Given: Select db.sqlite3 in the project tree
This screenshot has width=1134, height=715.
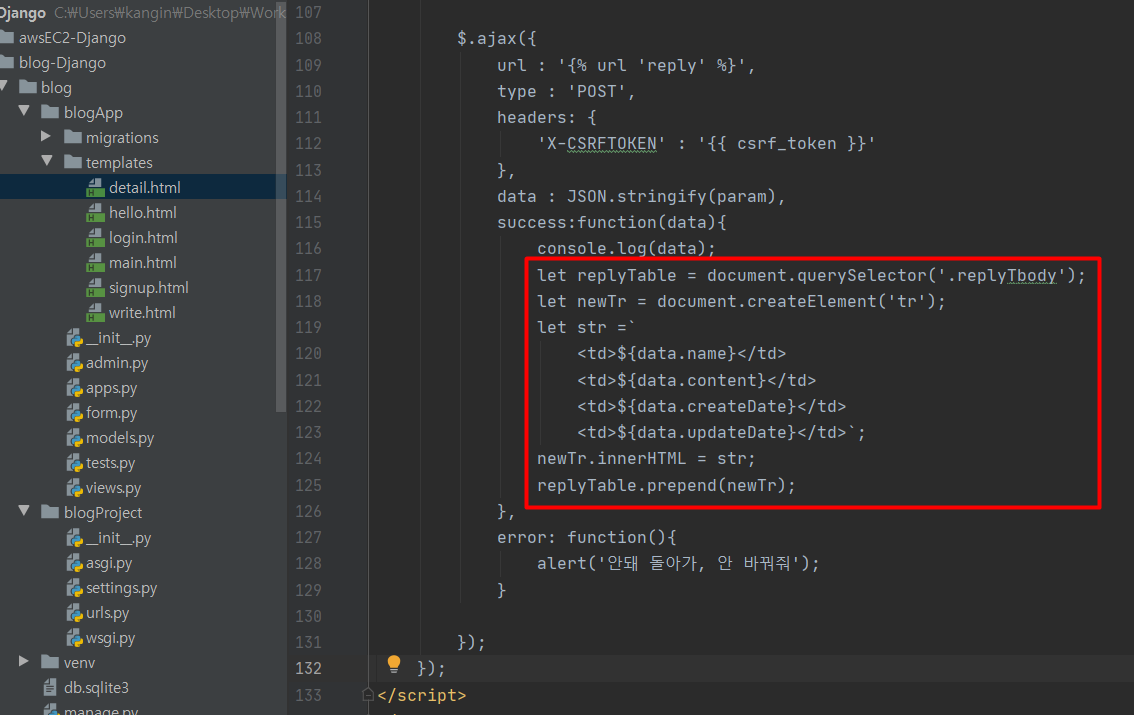Looking at the screenshot, I should 96,688.
